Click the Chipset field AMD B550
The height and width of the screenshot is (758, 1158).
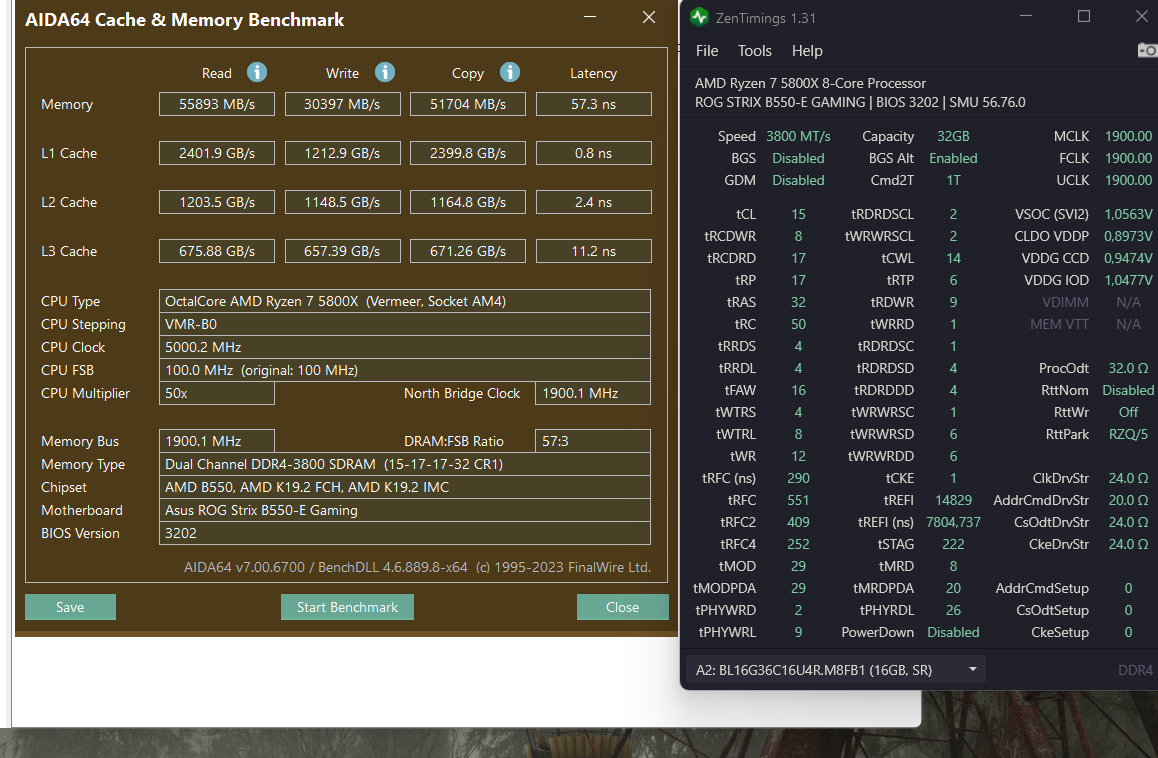pyautogui.click(x=405, y=487)
